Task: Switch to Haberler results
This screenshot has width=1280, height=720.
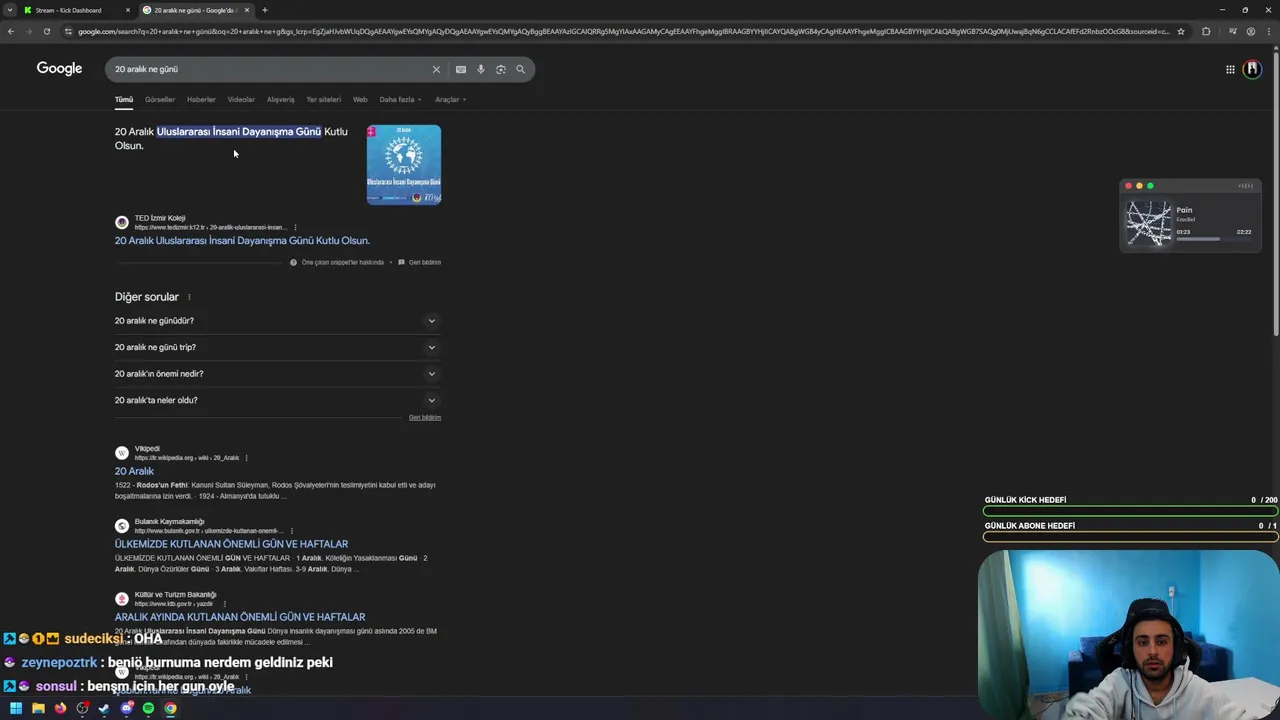Action: point(201,99)
